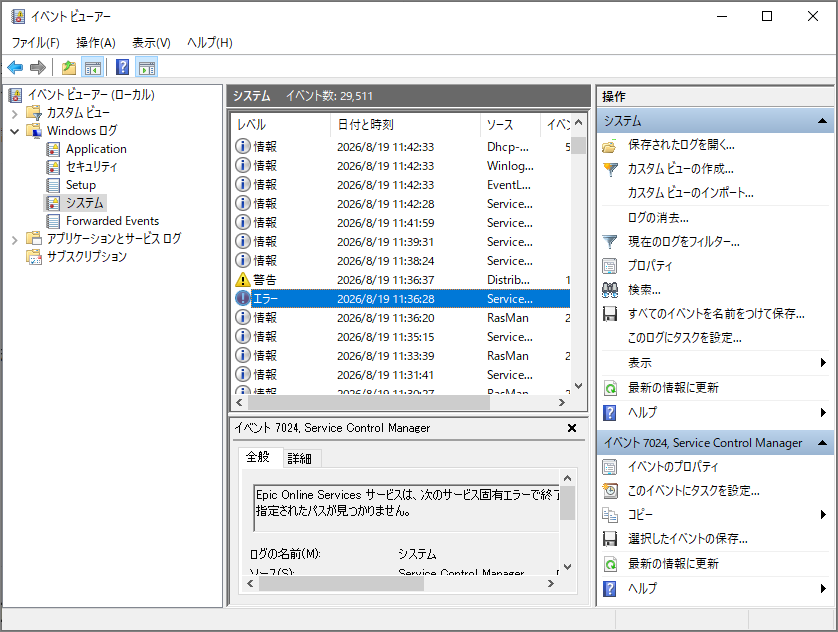Click 最新の情報に更新 under イベント 7024 section
This screenshot has height=632, width=838.
tap(673, 564)
